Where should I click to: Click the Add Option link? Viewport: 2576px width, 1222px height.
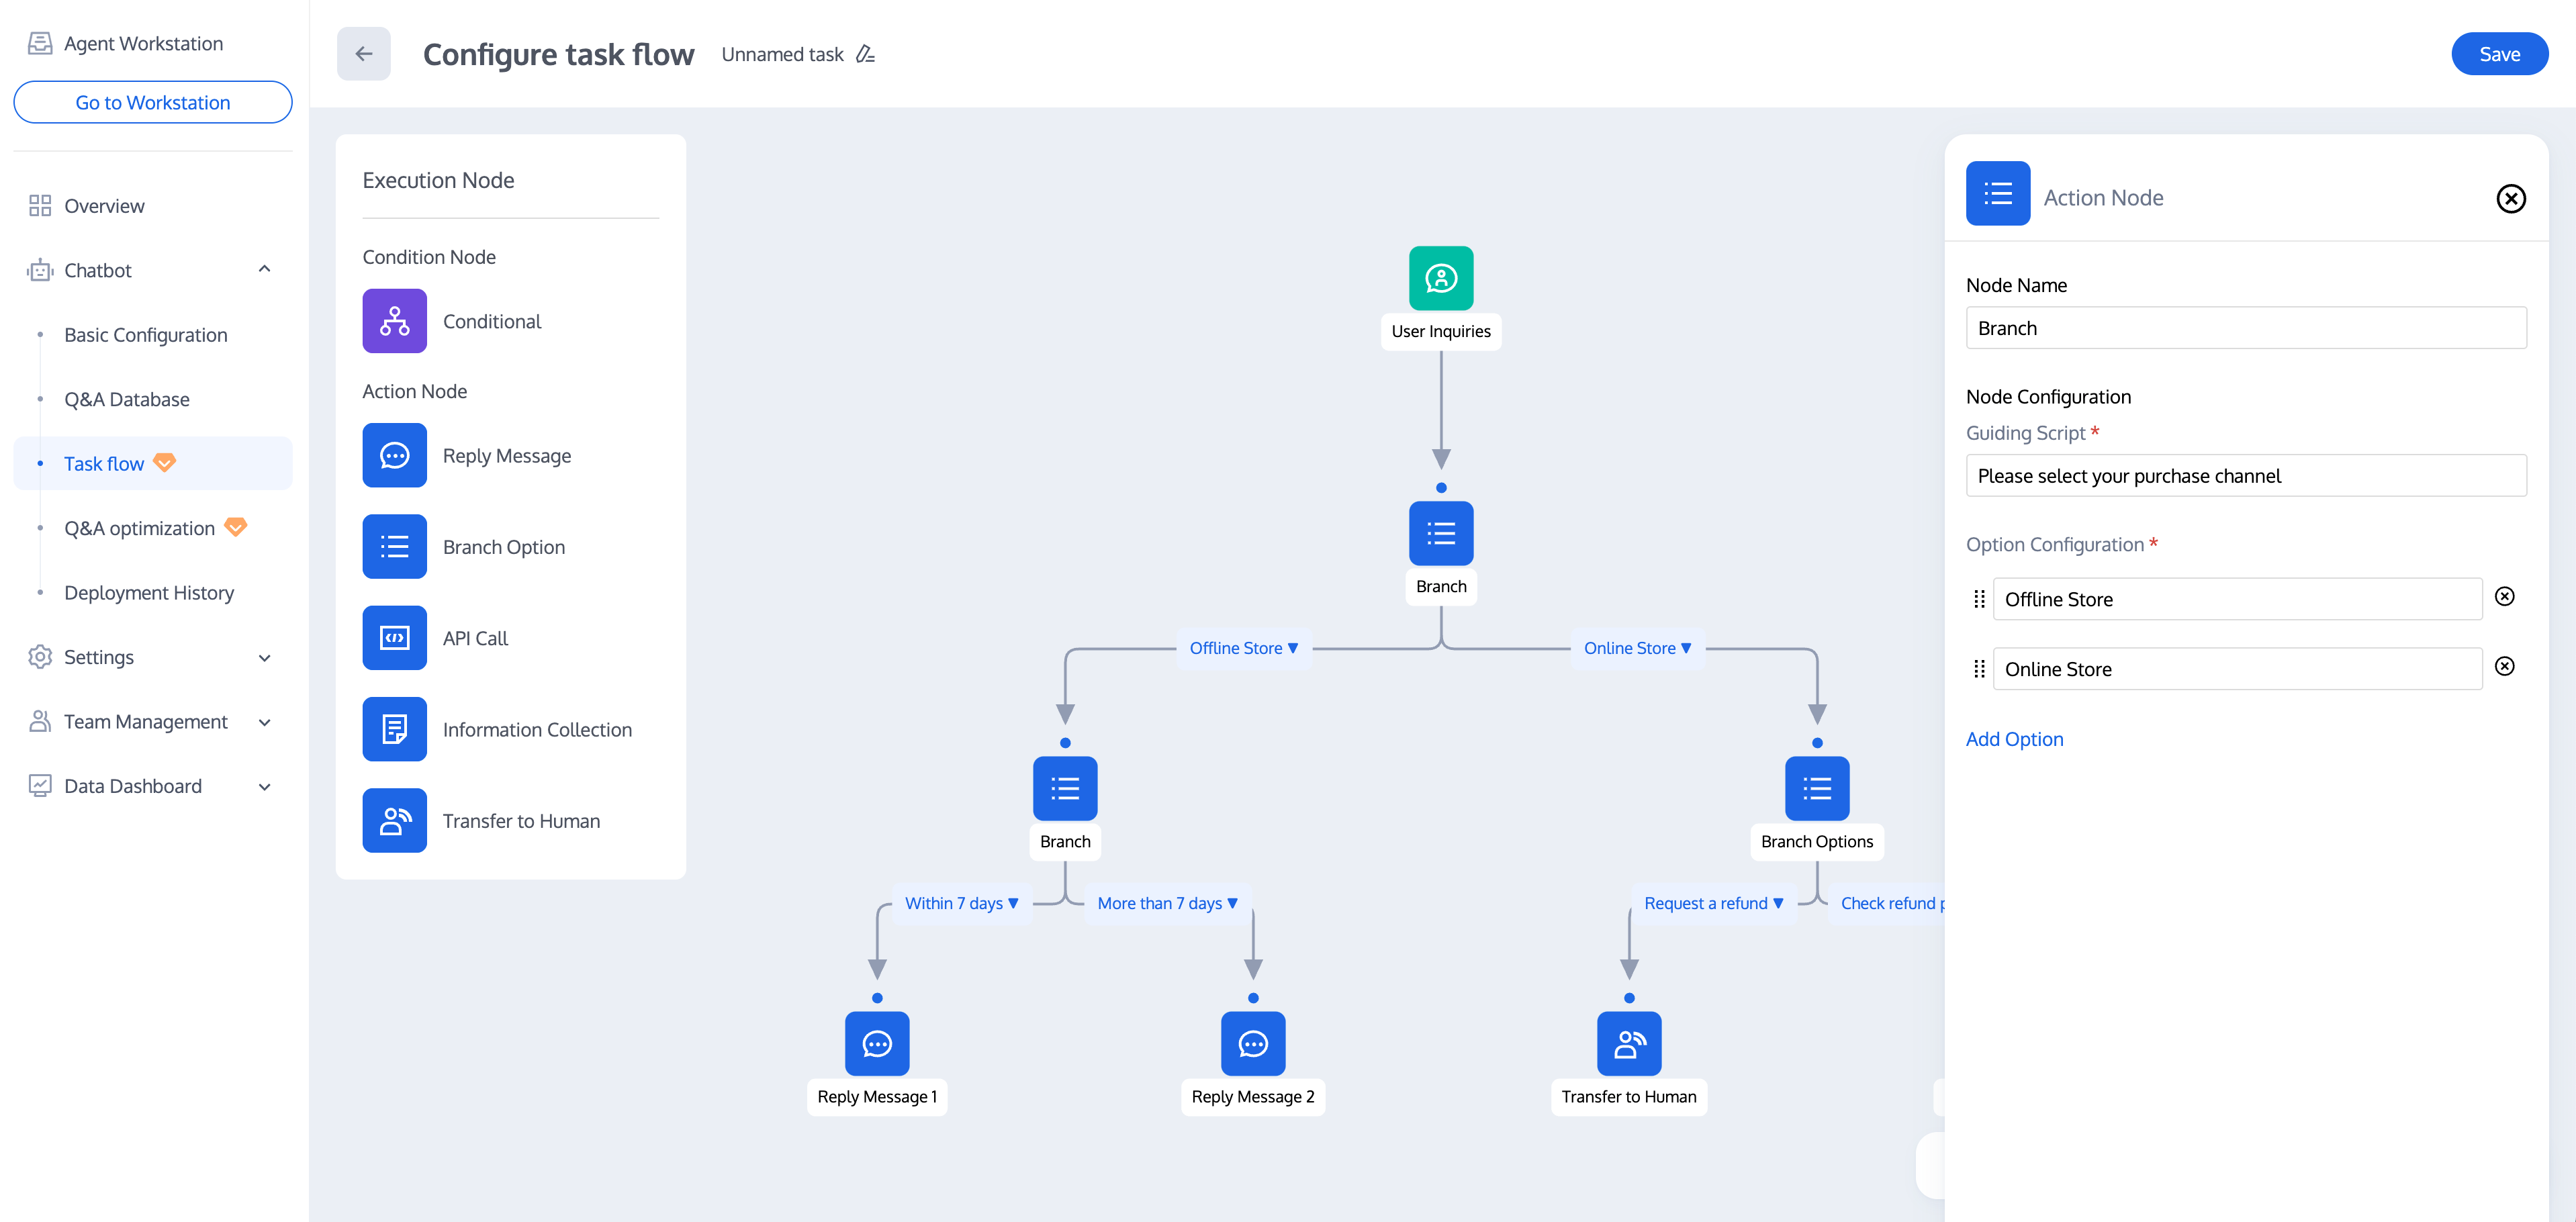[2014, 739]
